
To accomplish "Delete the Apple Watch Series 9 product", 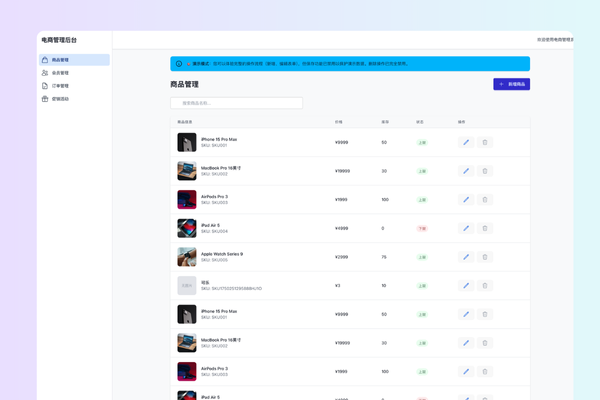I will pyautogui.click(x=485, y=257).
